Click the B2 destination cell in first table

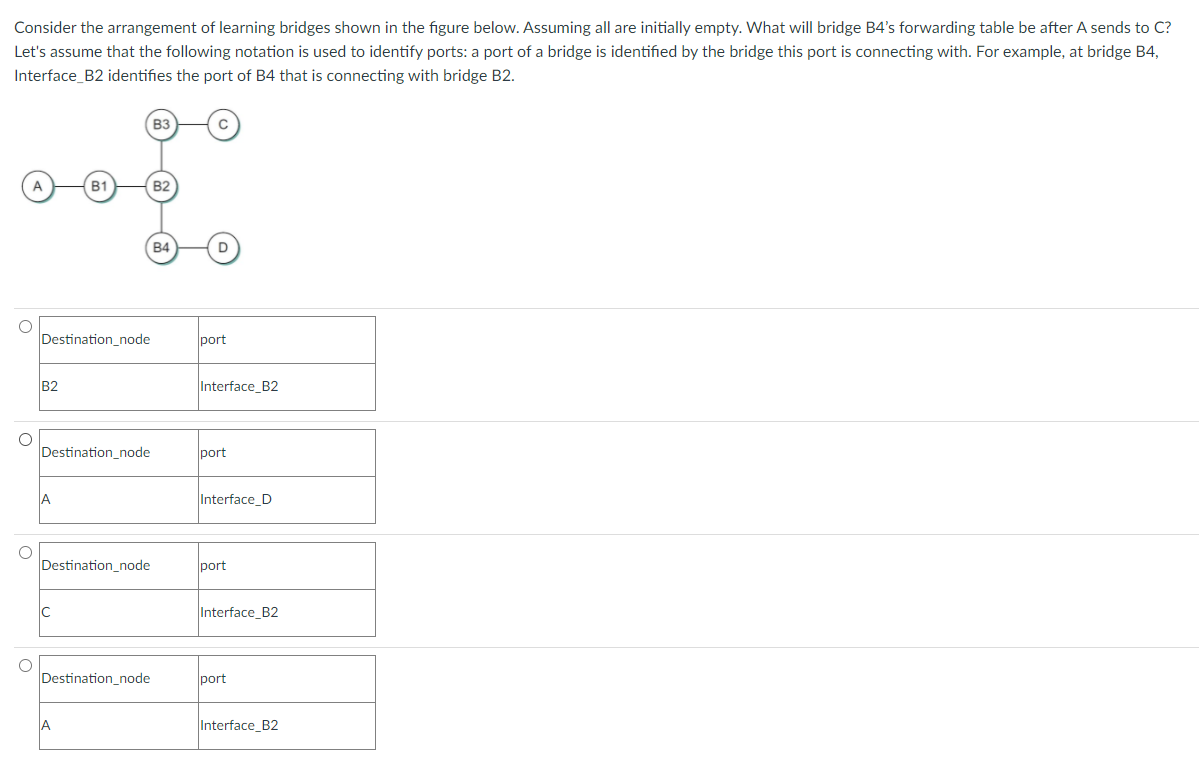click(119, 387)
